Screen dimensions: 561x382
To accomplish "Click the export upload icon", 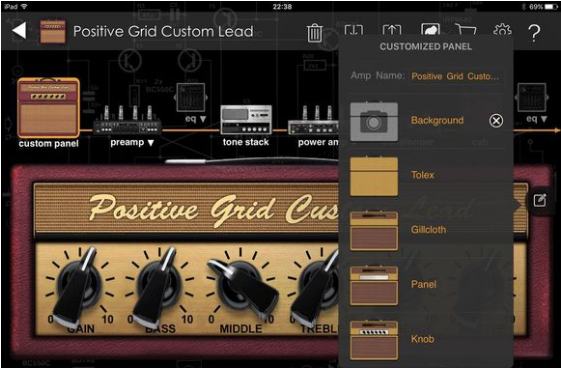I will tap(392, 31).
